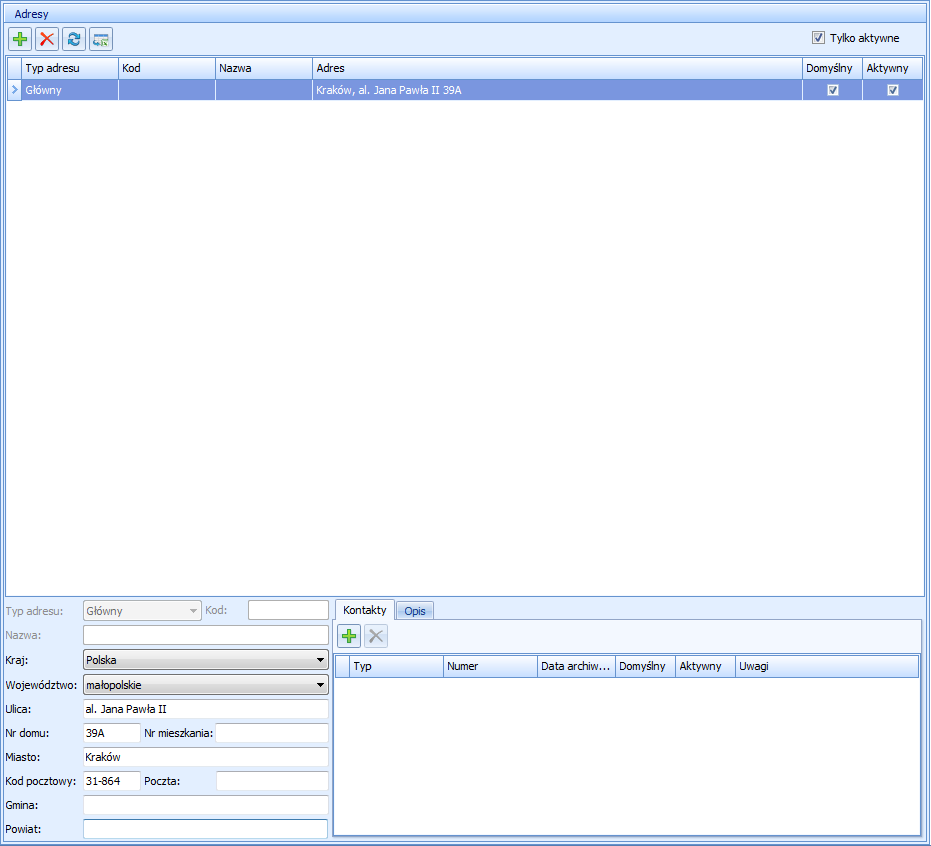Click Nr domu field containing 39A

[x=112, y=733]
